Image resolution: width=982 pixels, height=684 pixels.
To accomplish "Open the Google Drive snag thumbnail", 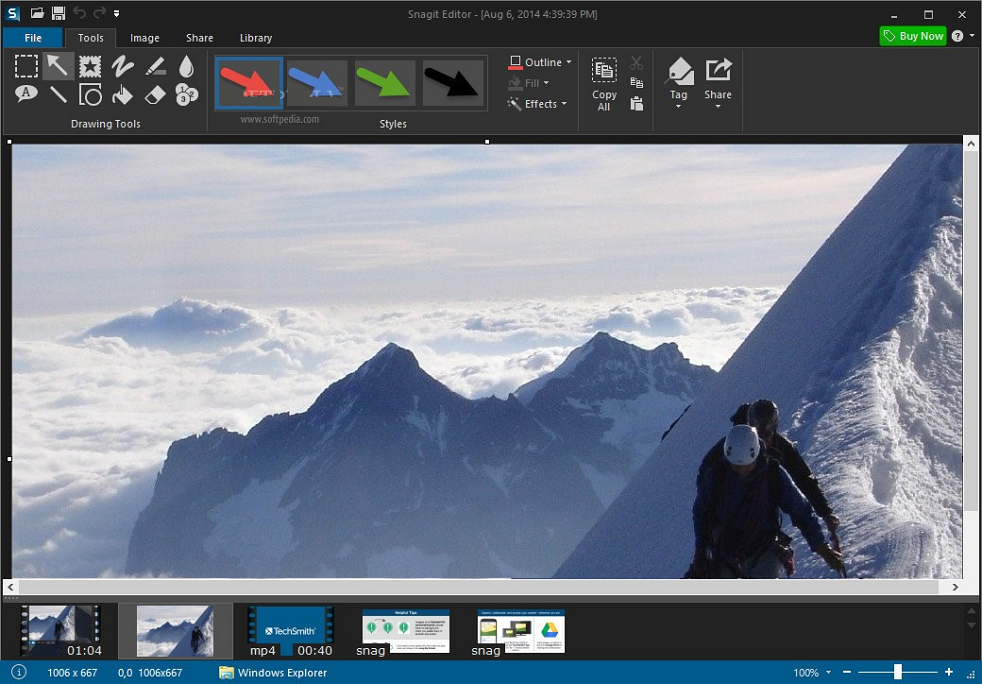I will coord(519,631).
